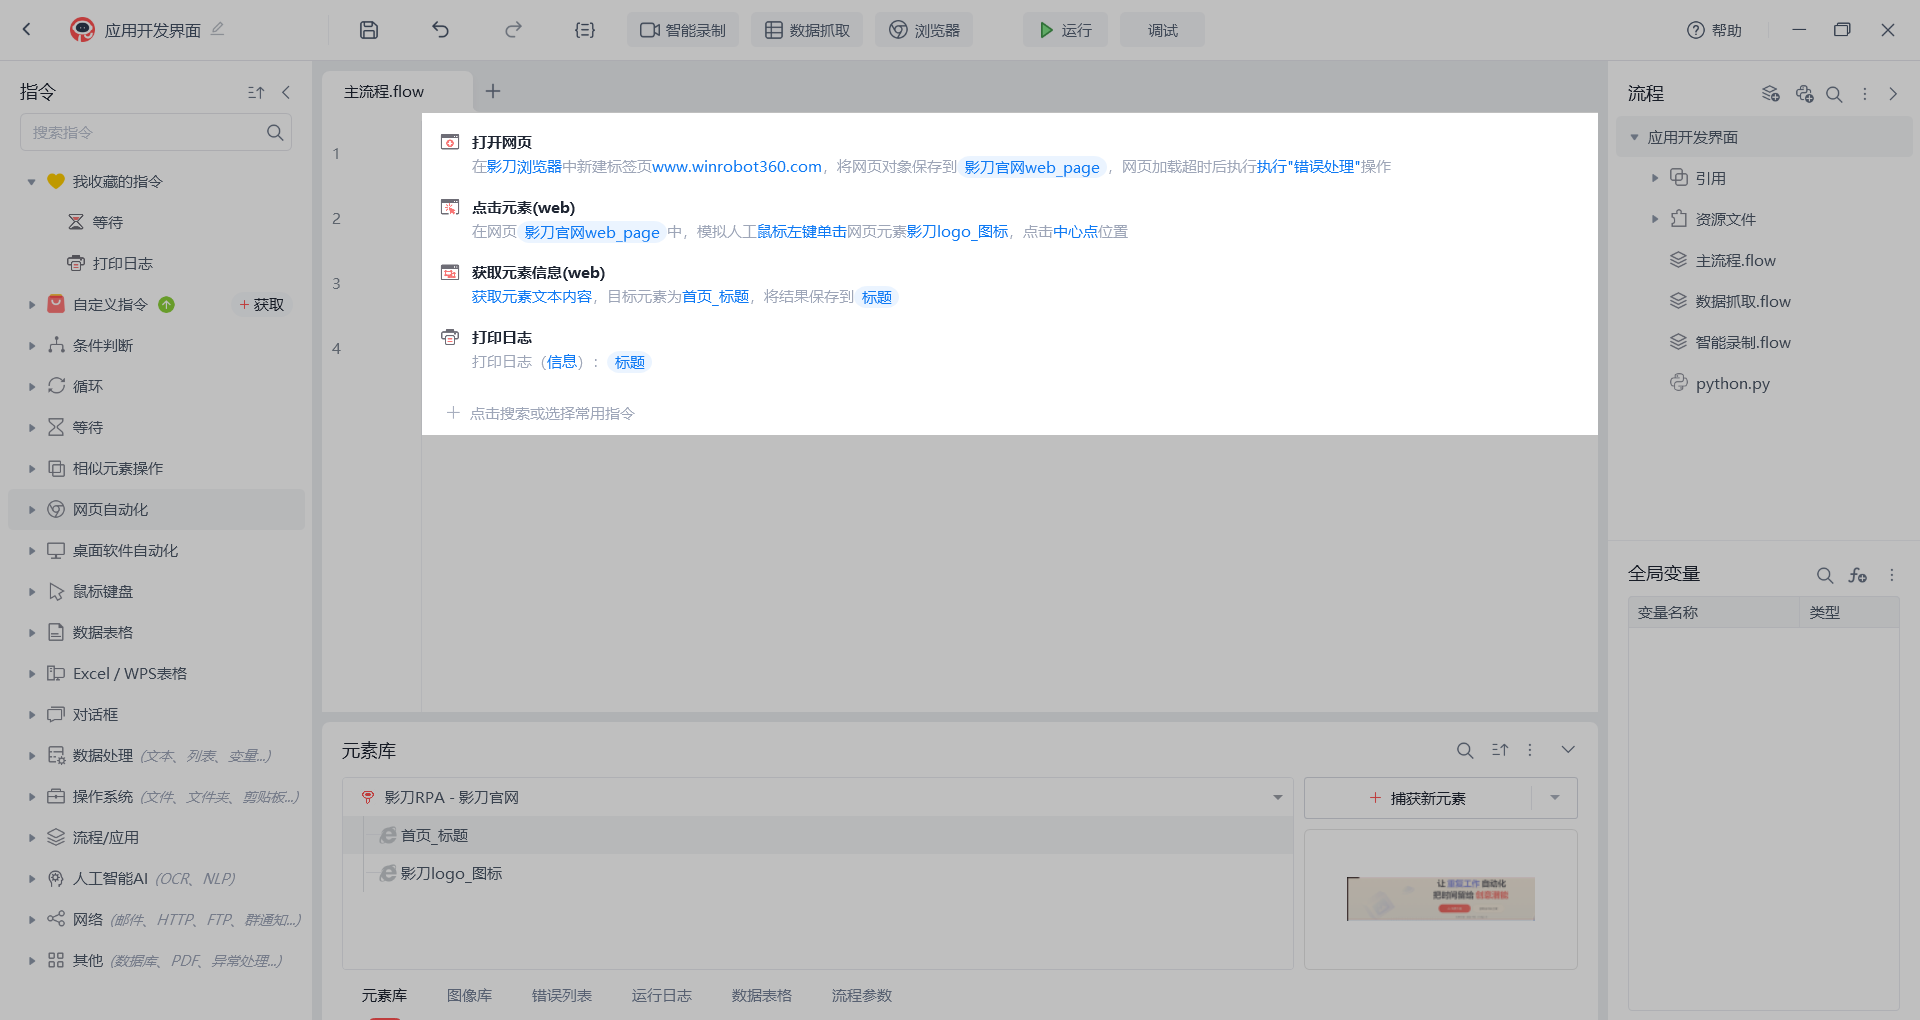Open the 影刀RPA - 影刀官网 dropdown
This screenshot has height=1020, width=1920.
tap(1277, 798)
